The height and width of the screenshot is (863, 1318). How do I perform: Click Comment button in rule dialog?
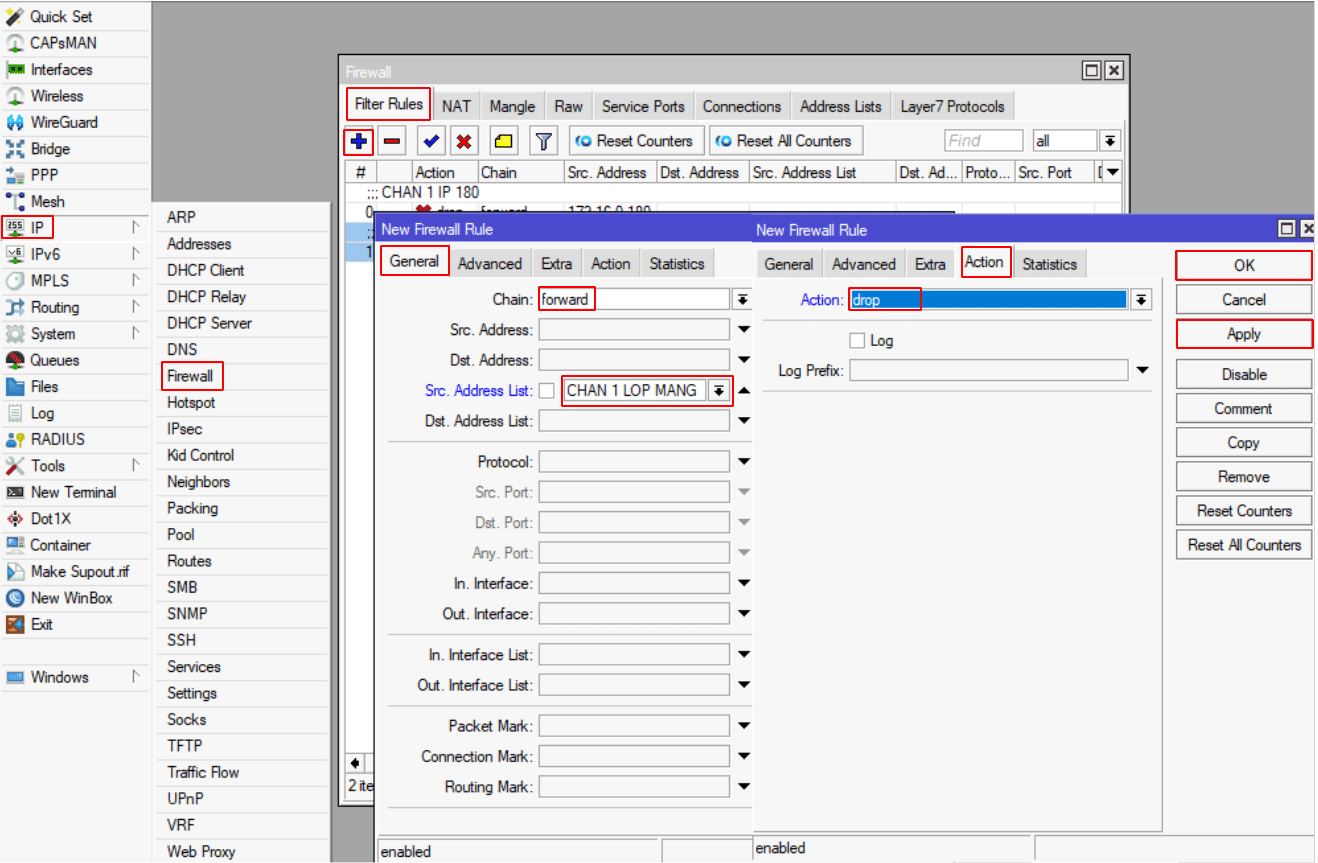point(1243,408)
